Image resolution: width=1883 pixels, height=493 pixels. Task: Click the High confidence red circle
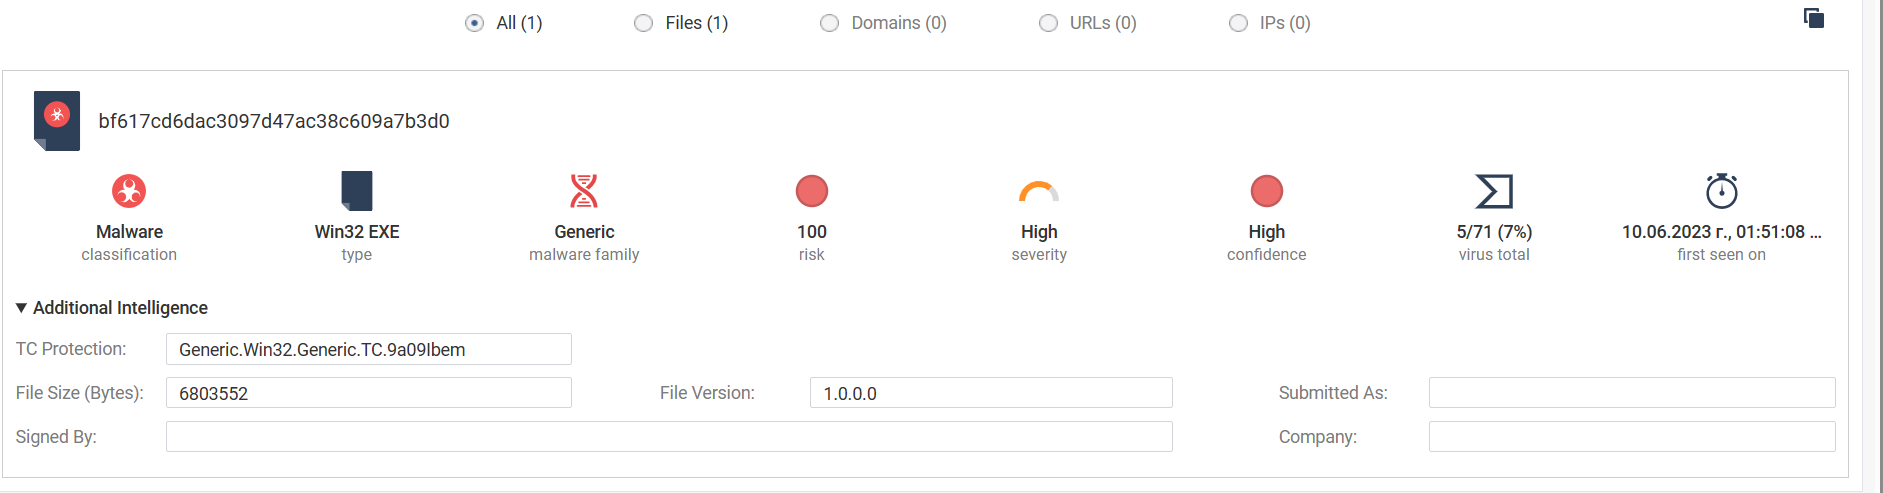1267,191
